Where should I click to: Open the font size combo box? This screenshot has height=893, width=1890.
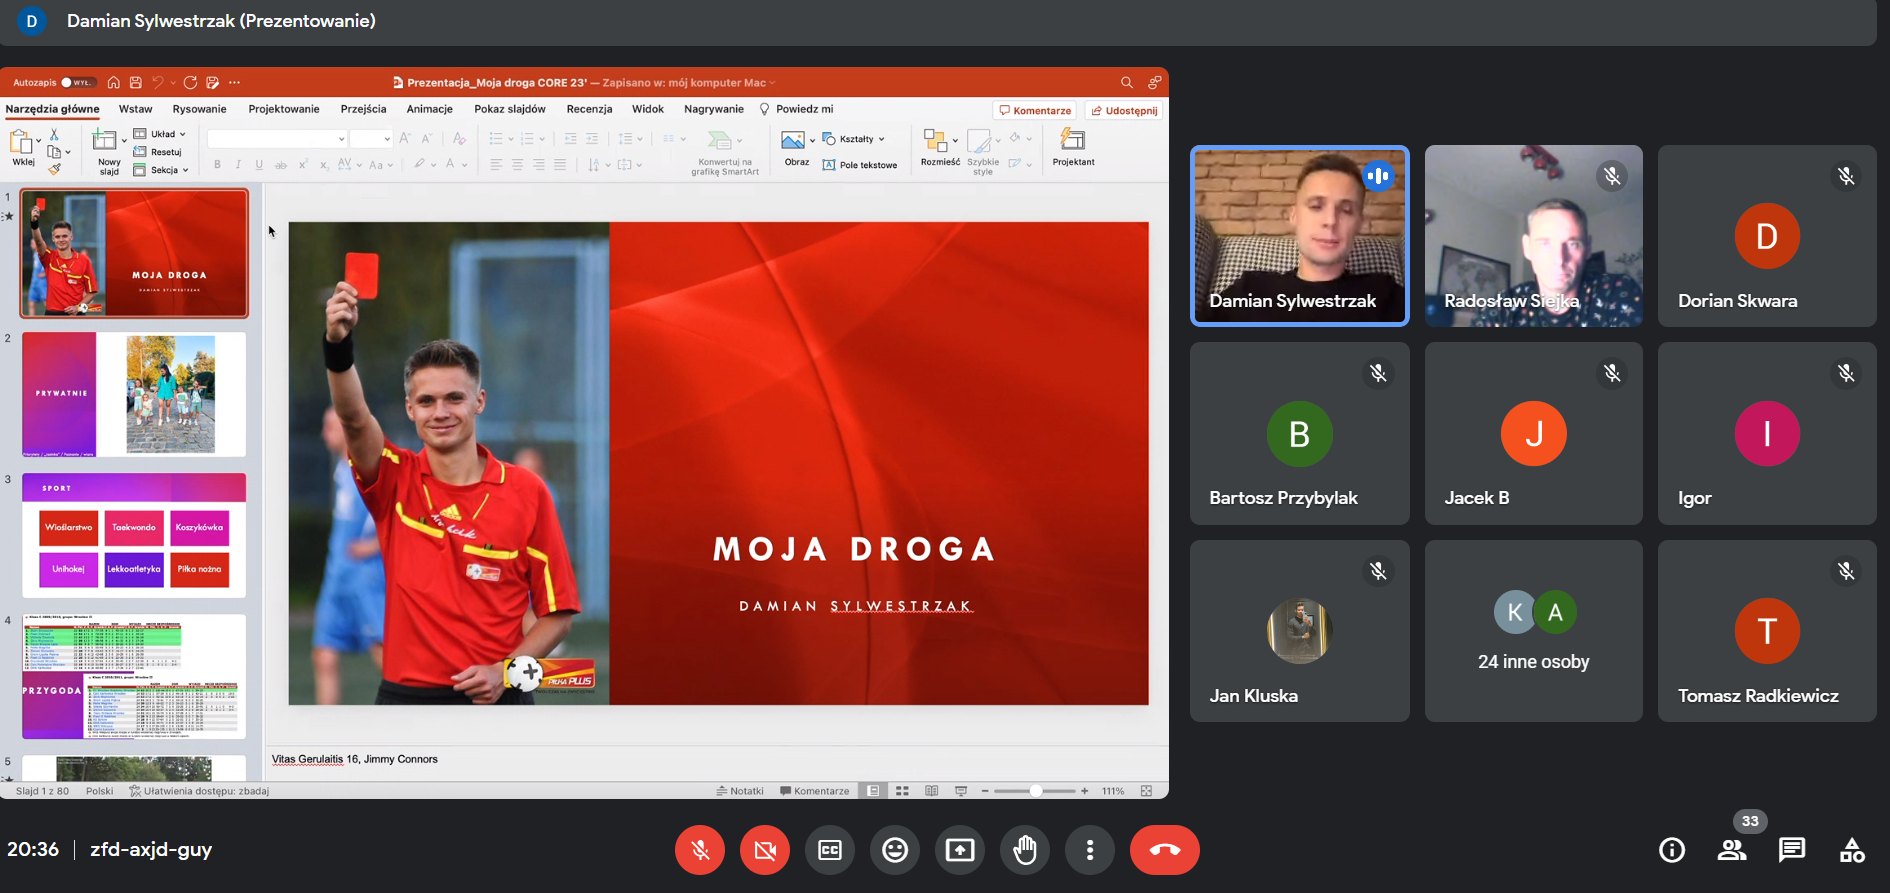tap(370, 139)
